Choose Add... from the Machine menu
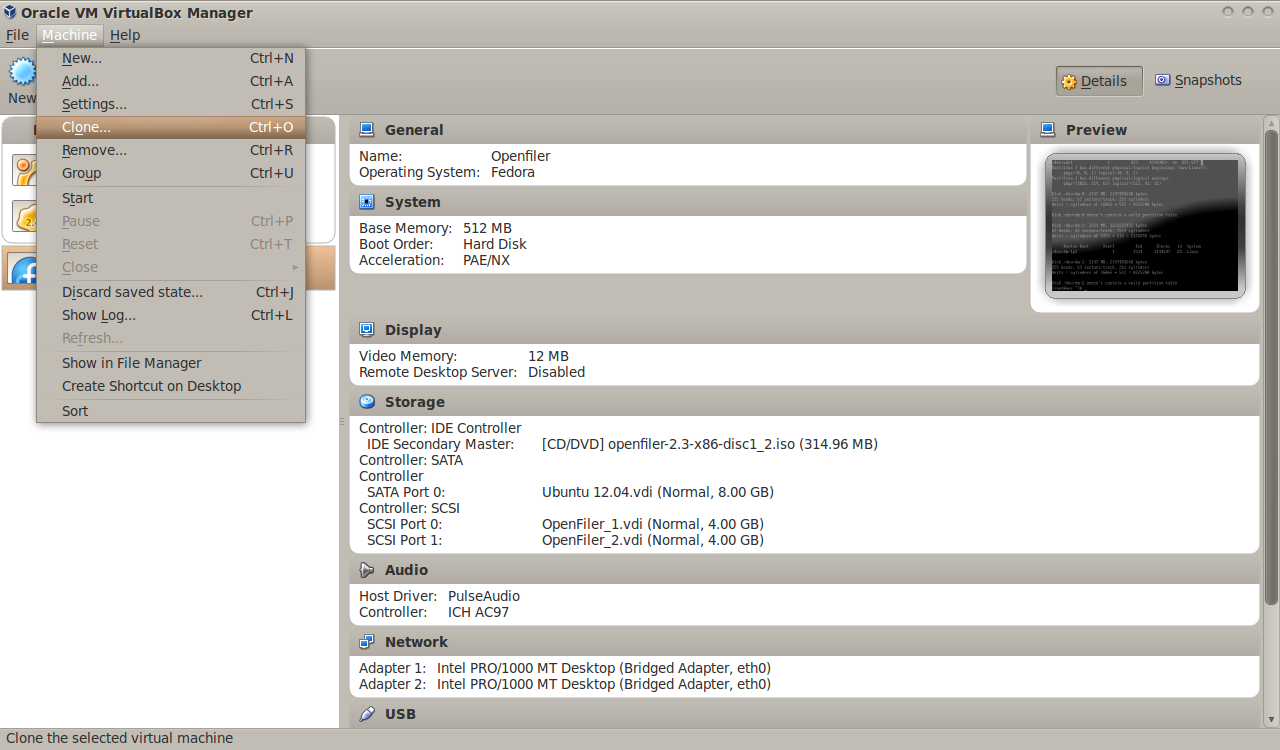1280x750 pixels. 171,81
